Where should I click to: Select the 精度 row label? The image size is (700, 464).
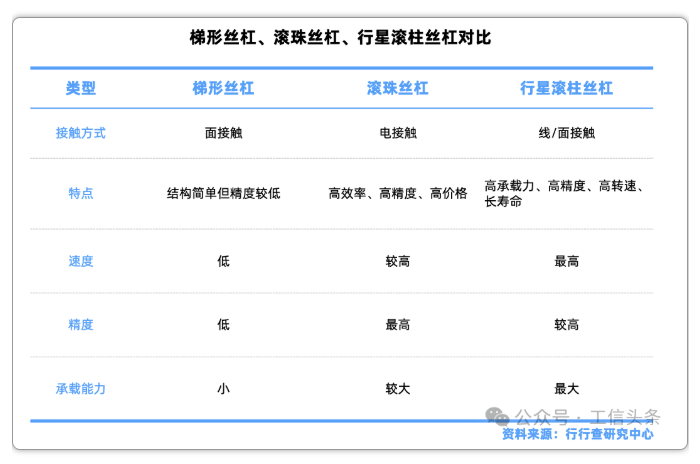tap(81, 325)
